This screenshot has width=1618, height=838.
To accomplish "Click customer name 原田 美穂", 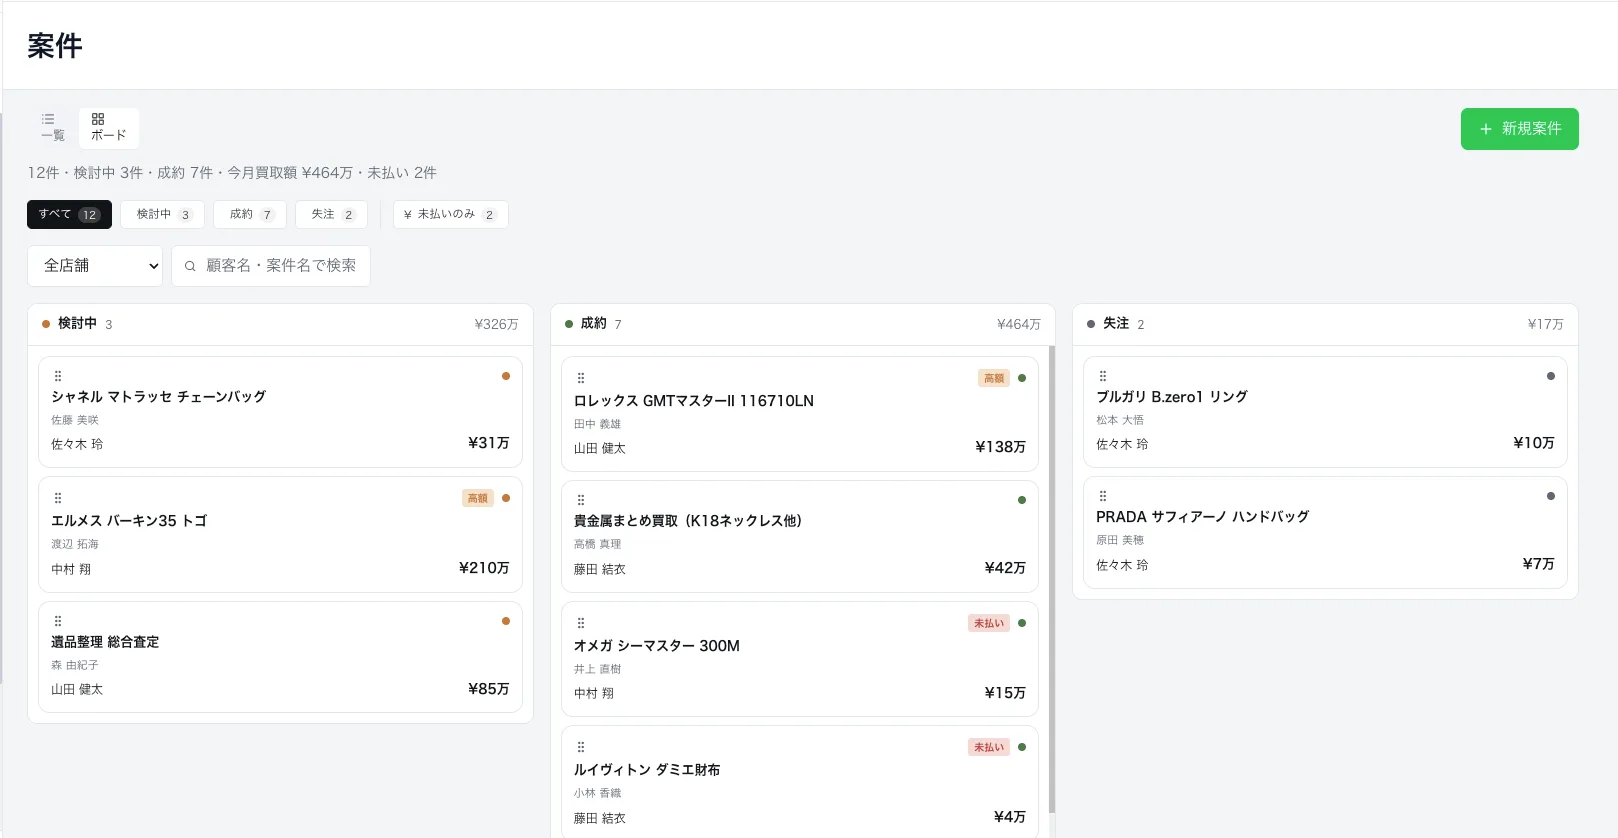I will pos(1120,540).
